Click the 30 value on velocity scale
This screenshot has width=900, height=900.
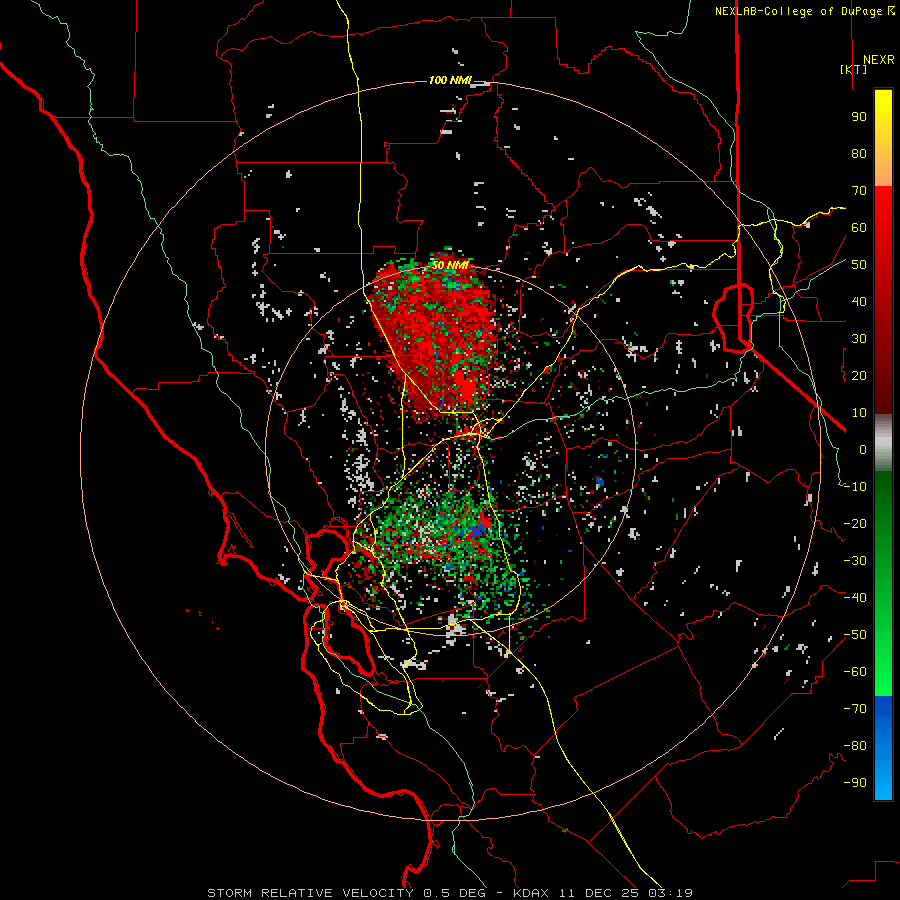[859, 339]
